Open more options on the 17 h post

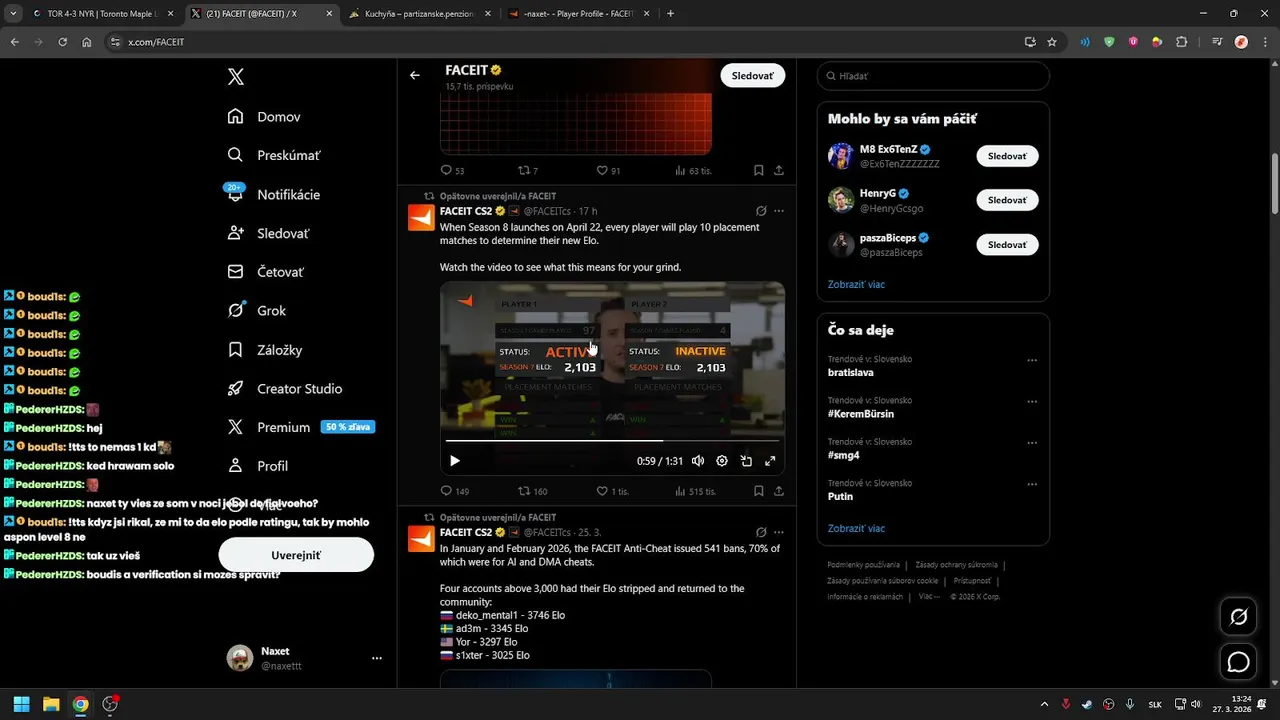coord(779,211)
